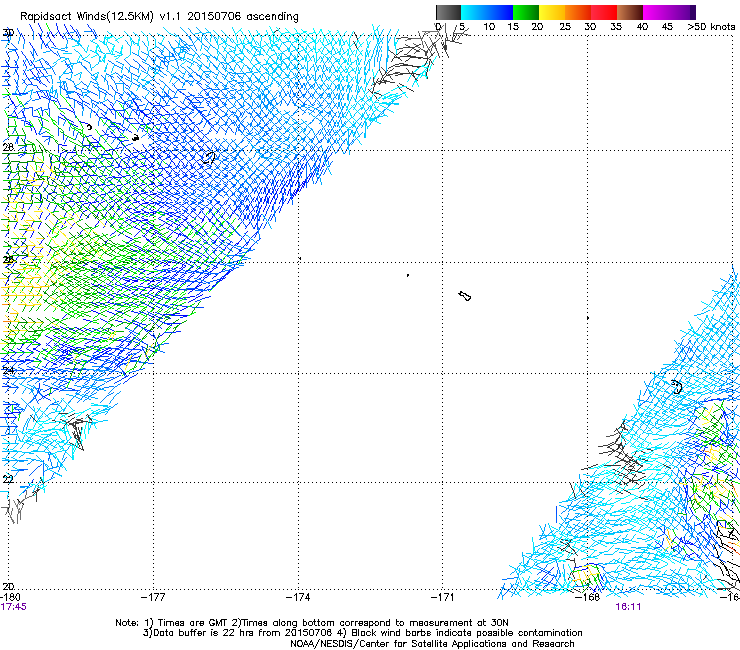
Task: Click the green 15-20 knots color swatch
Action: click(x=526, y=12)
